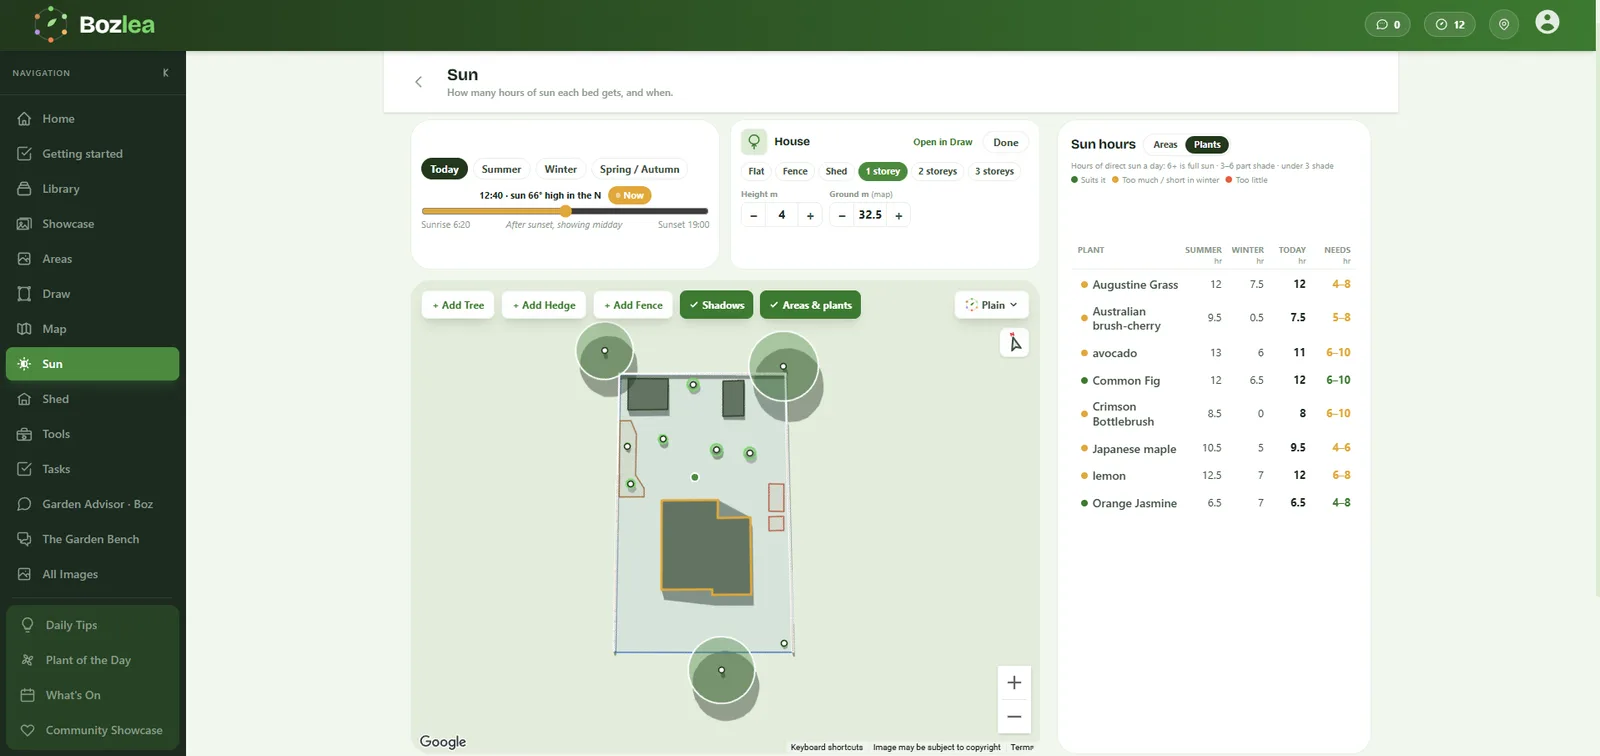Toggle the Areas & plants overlay
The width and height of the screenshot is (1600, 756).
[x=810, y=305]
